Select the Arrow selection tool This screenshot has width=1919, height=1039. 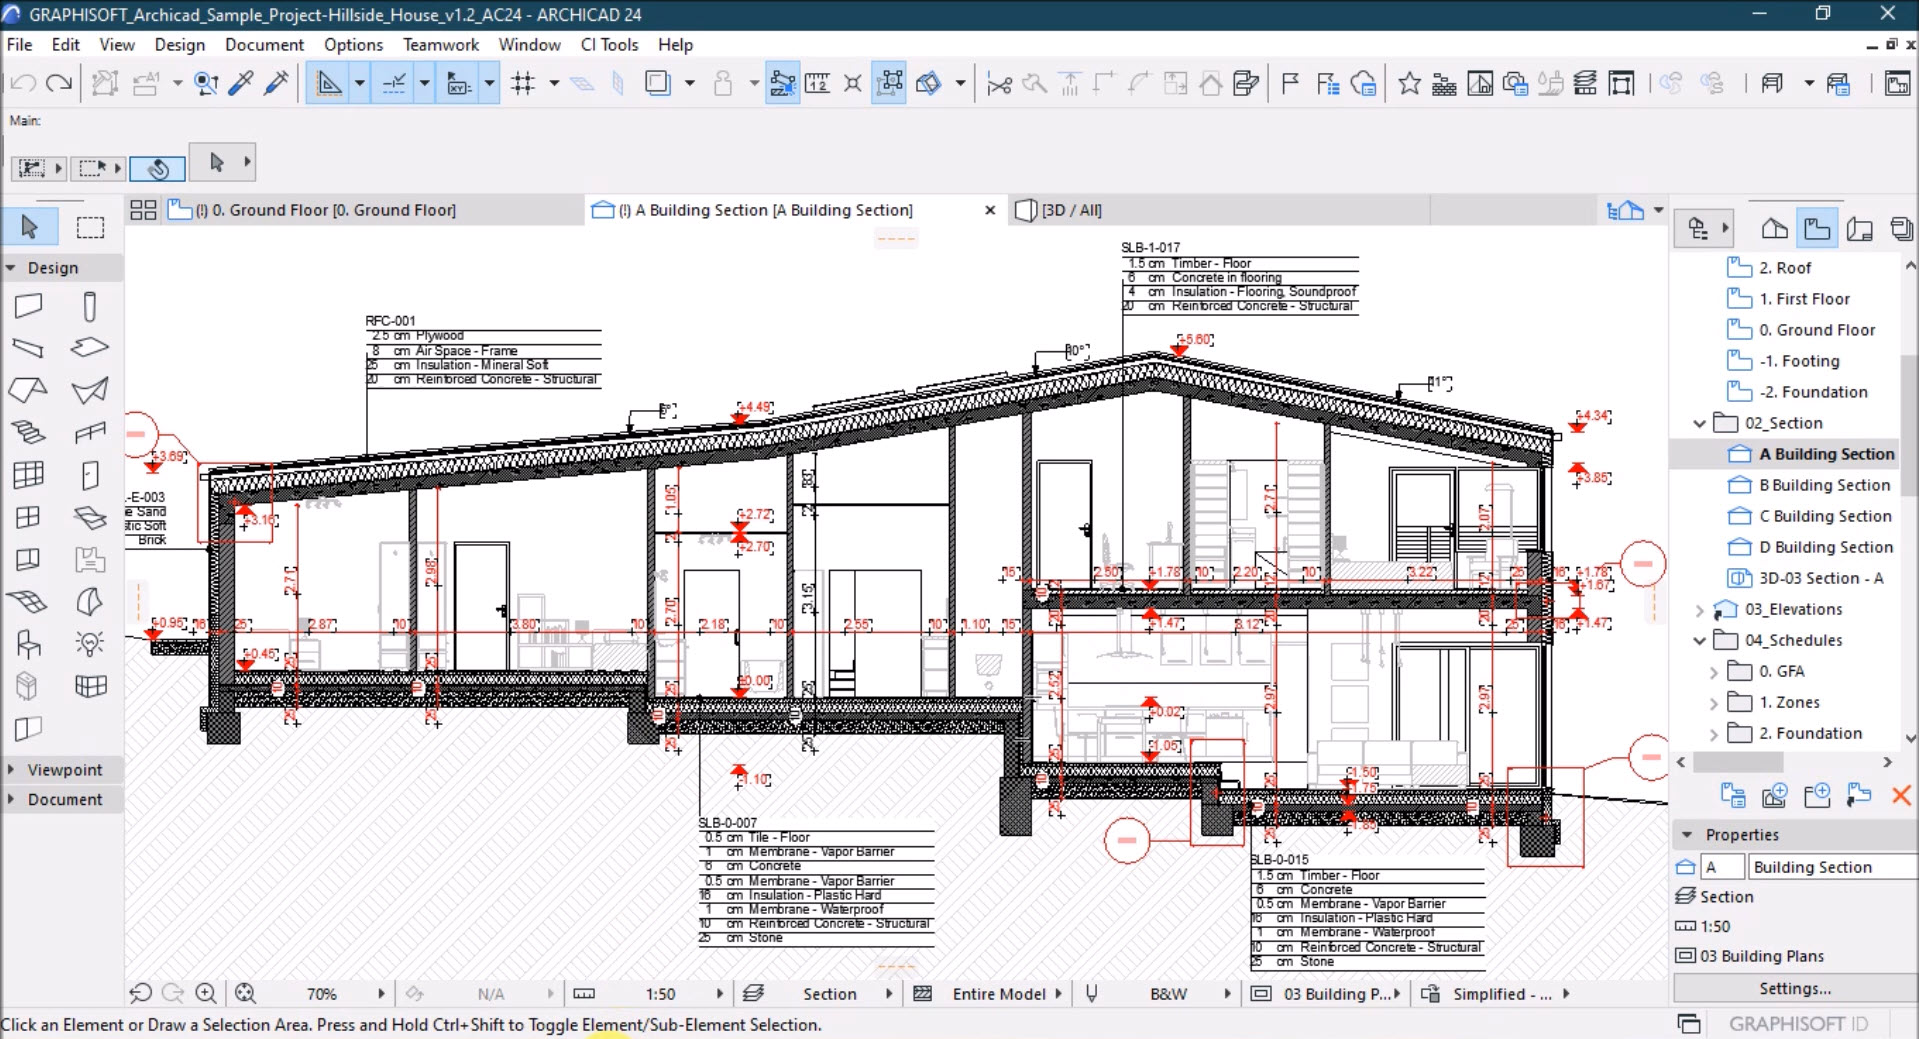(30, 226)
